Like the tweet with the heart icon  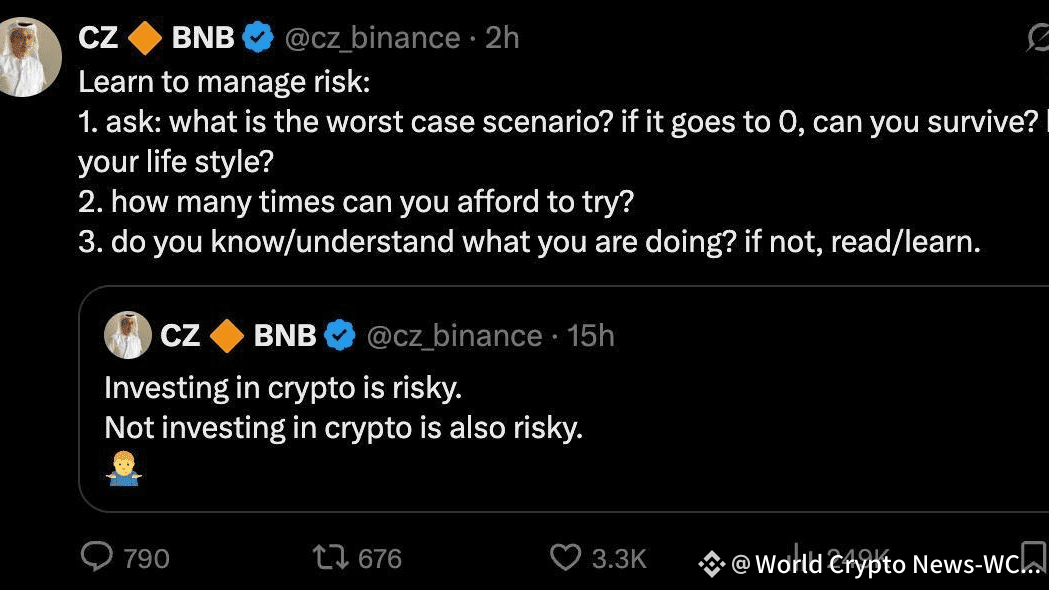[x=565, y=557]
